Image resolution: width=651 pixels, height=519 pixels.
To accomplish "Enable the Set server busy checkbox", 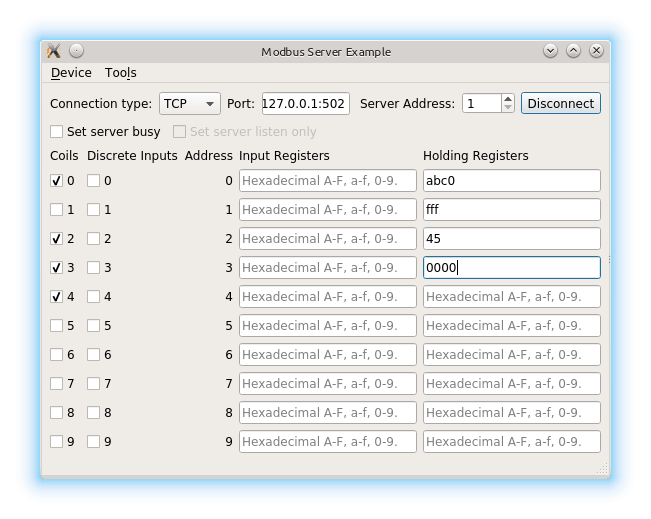I will pos(57,132).
